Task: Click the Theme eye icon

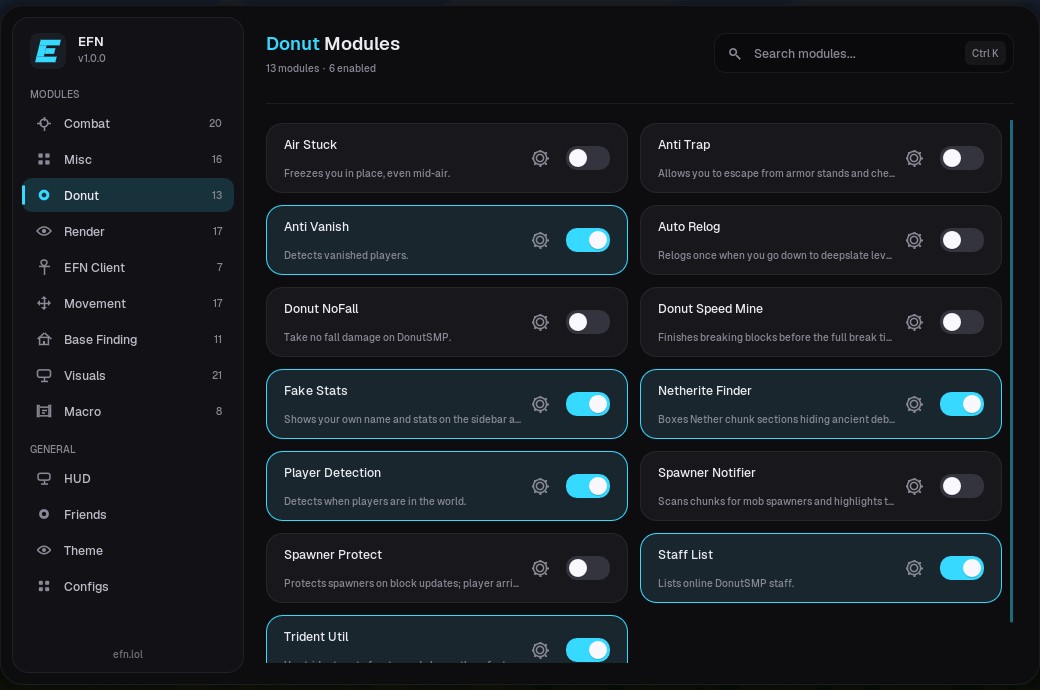Action: [x=44, y=550]
